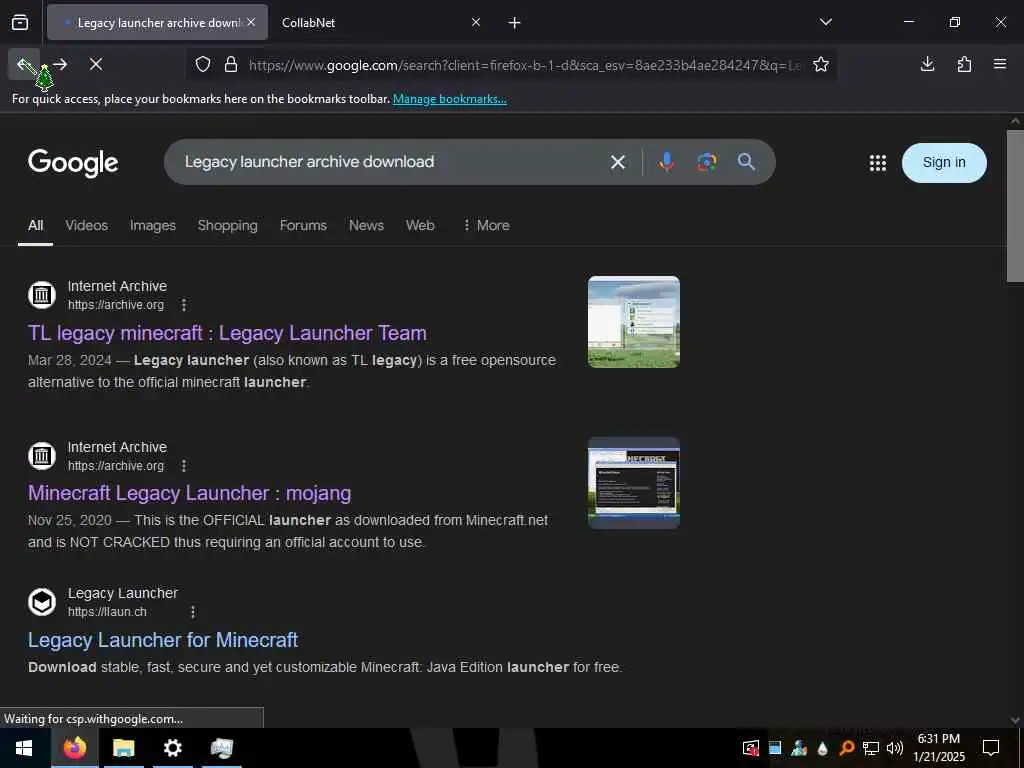
Task: Close the CollabNet tab
Action: 476,22
